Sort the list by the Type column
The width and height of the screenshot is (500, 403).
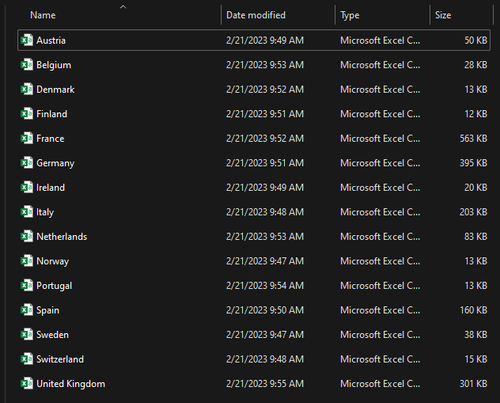(350, 15)
